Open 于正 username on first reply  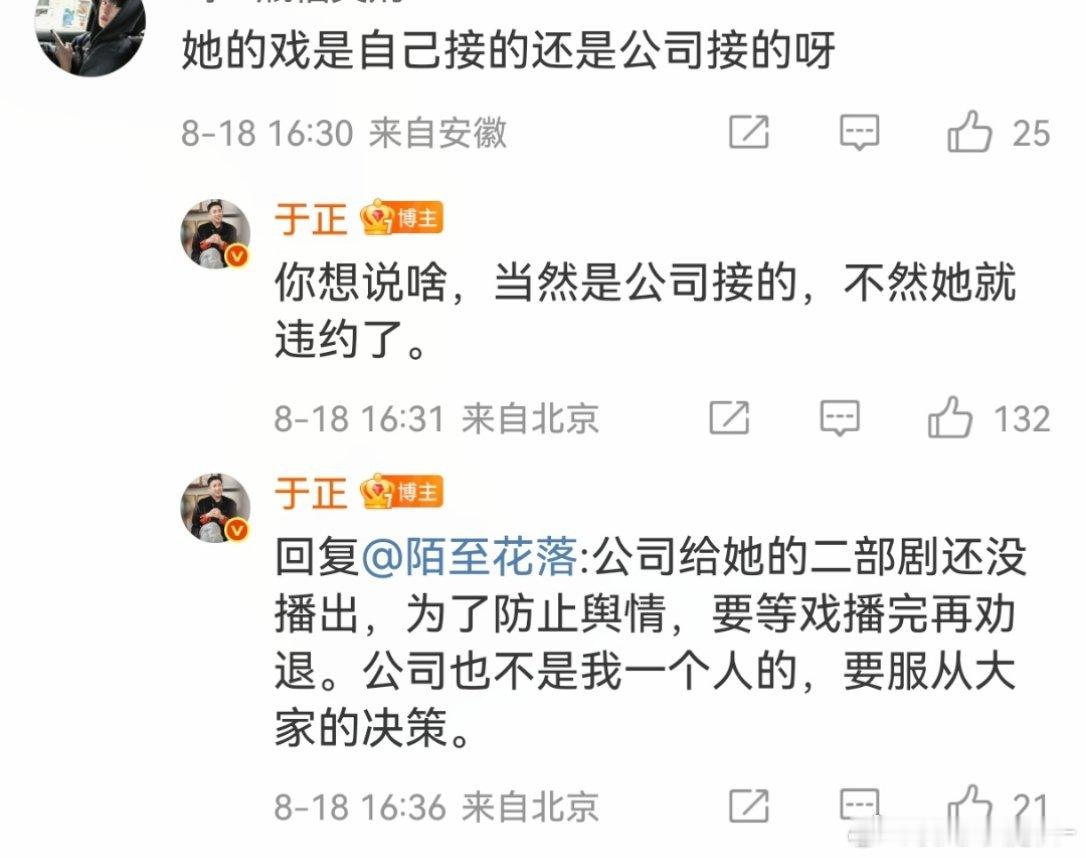[310, 219]
